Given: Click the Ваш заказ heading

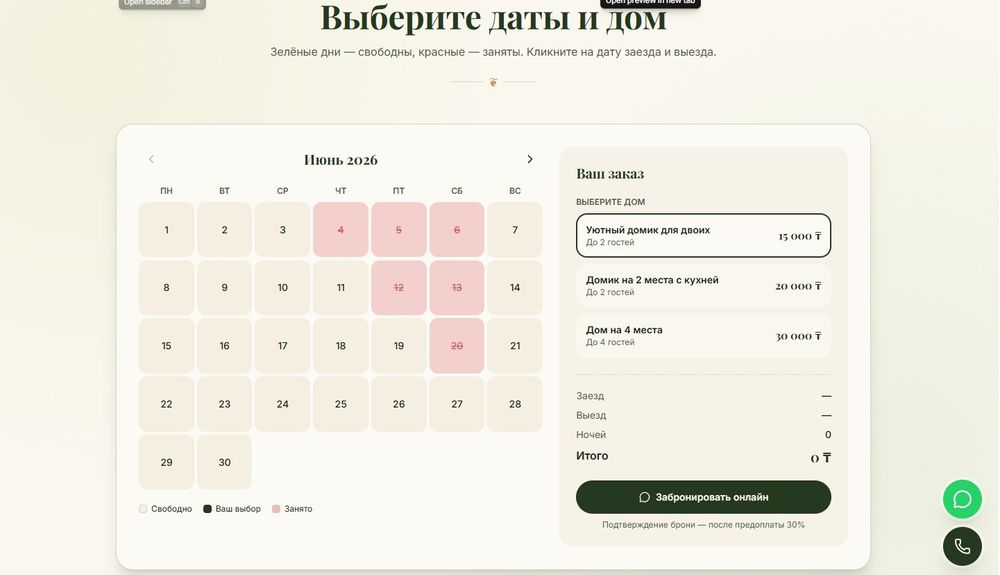Looking at the screenshot, I should pyautogui.click(x=610, y=173).
